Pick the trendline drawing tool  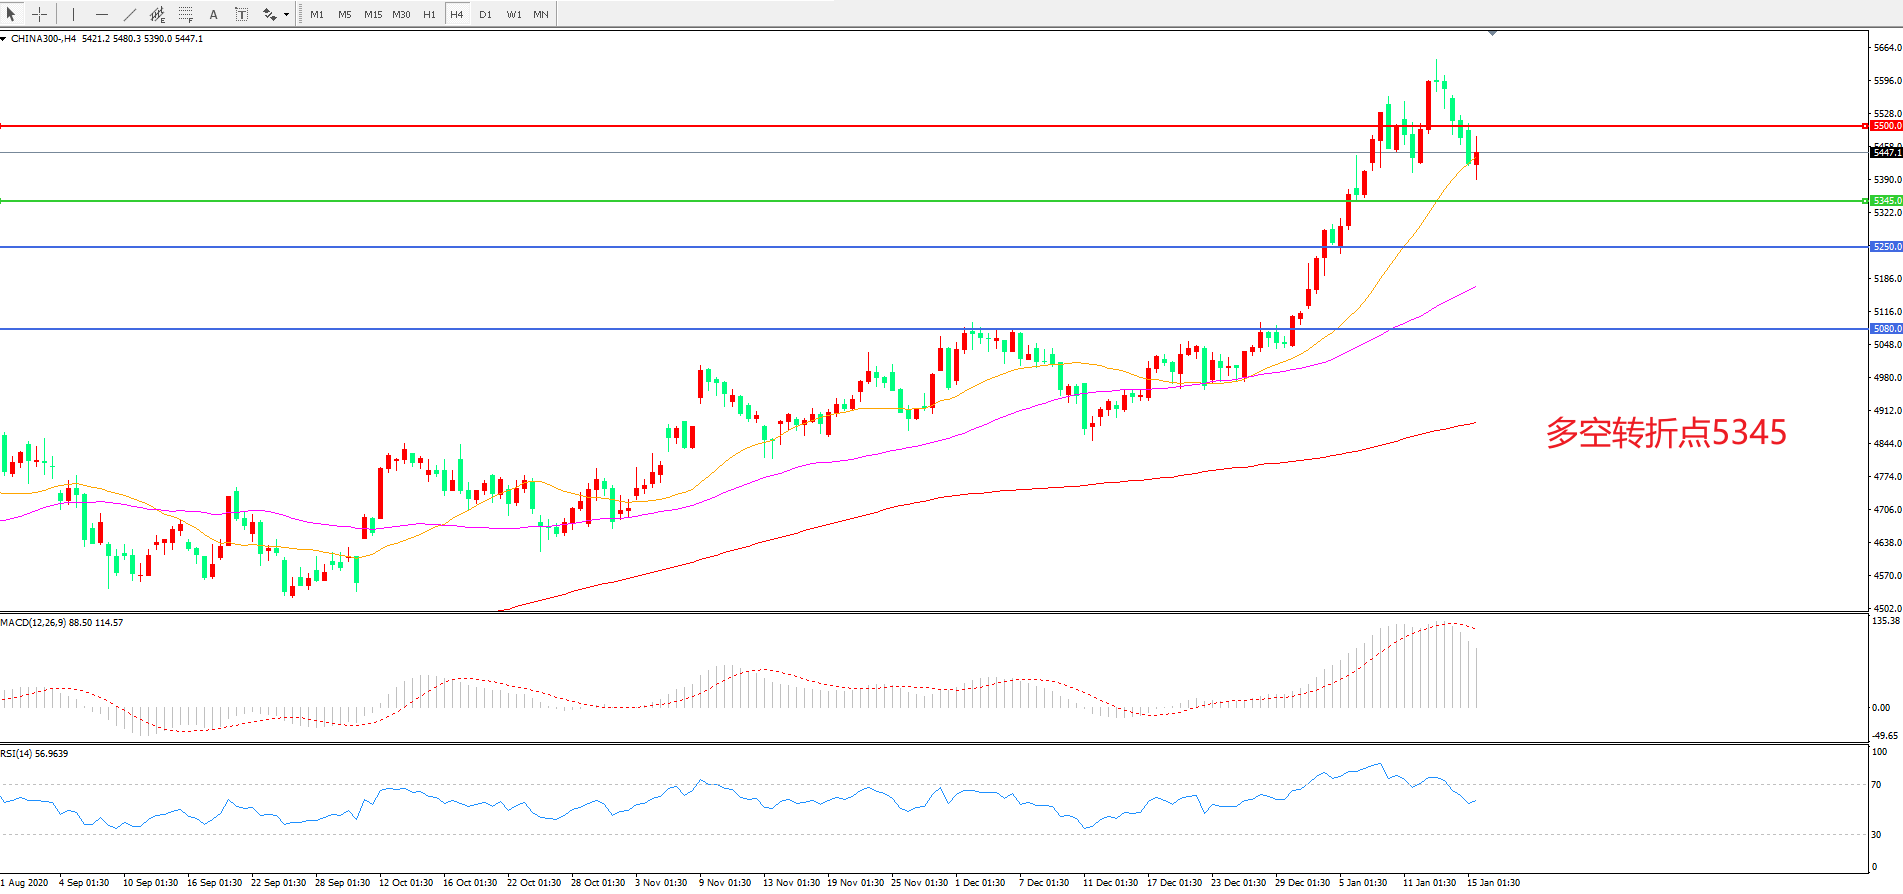tap(129, 14)
